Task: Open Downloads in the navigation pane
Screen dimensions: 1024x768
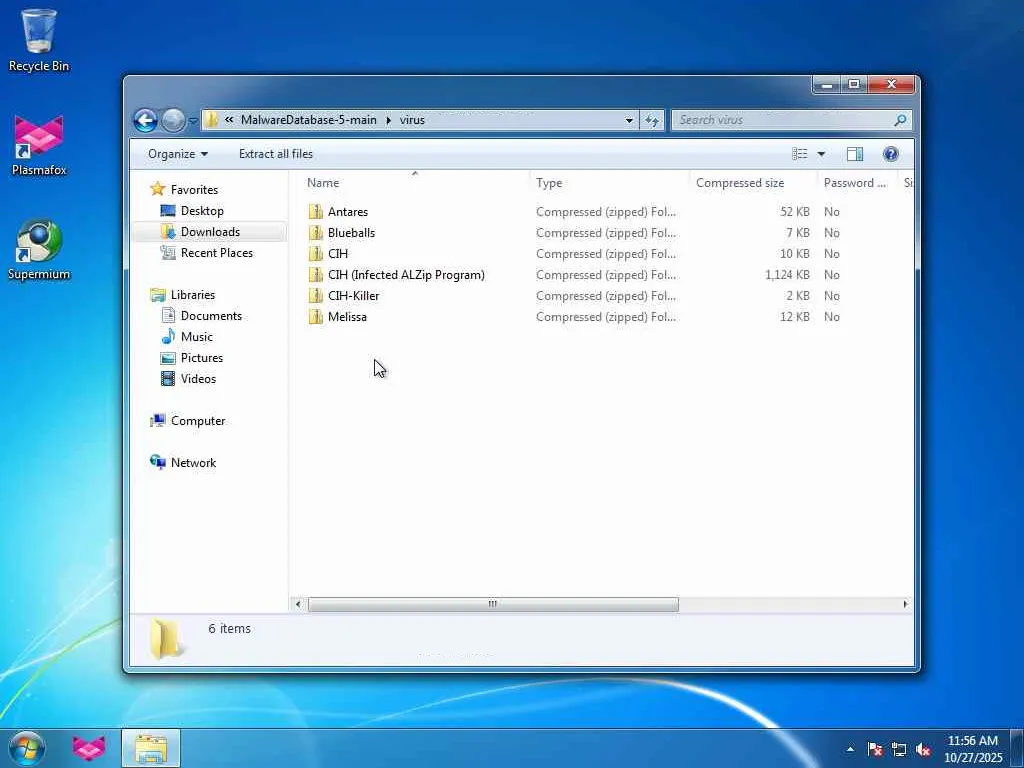Action: coord(210,232)
